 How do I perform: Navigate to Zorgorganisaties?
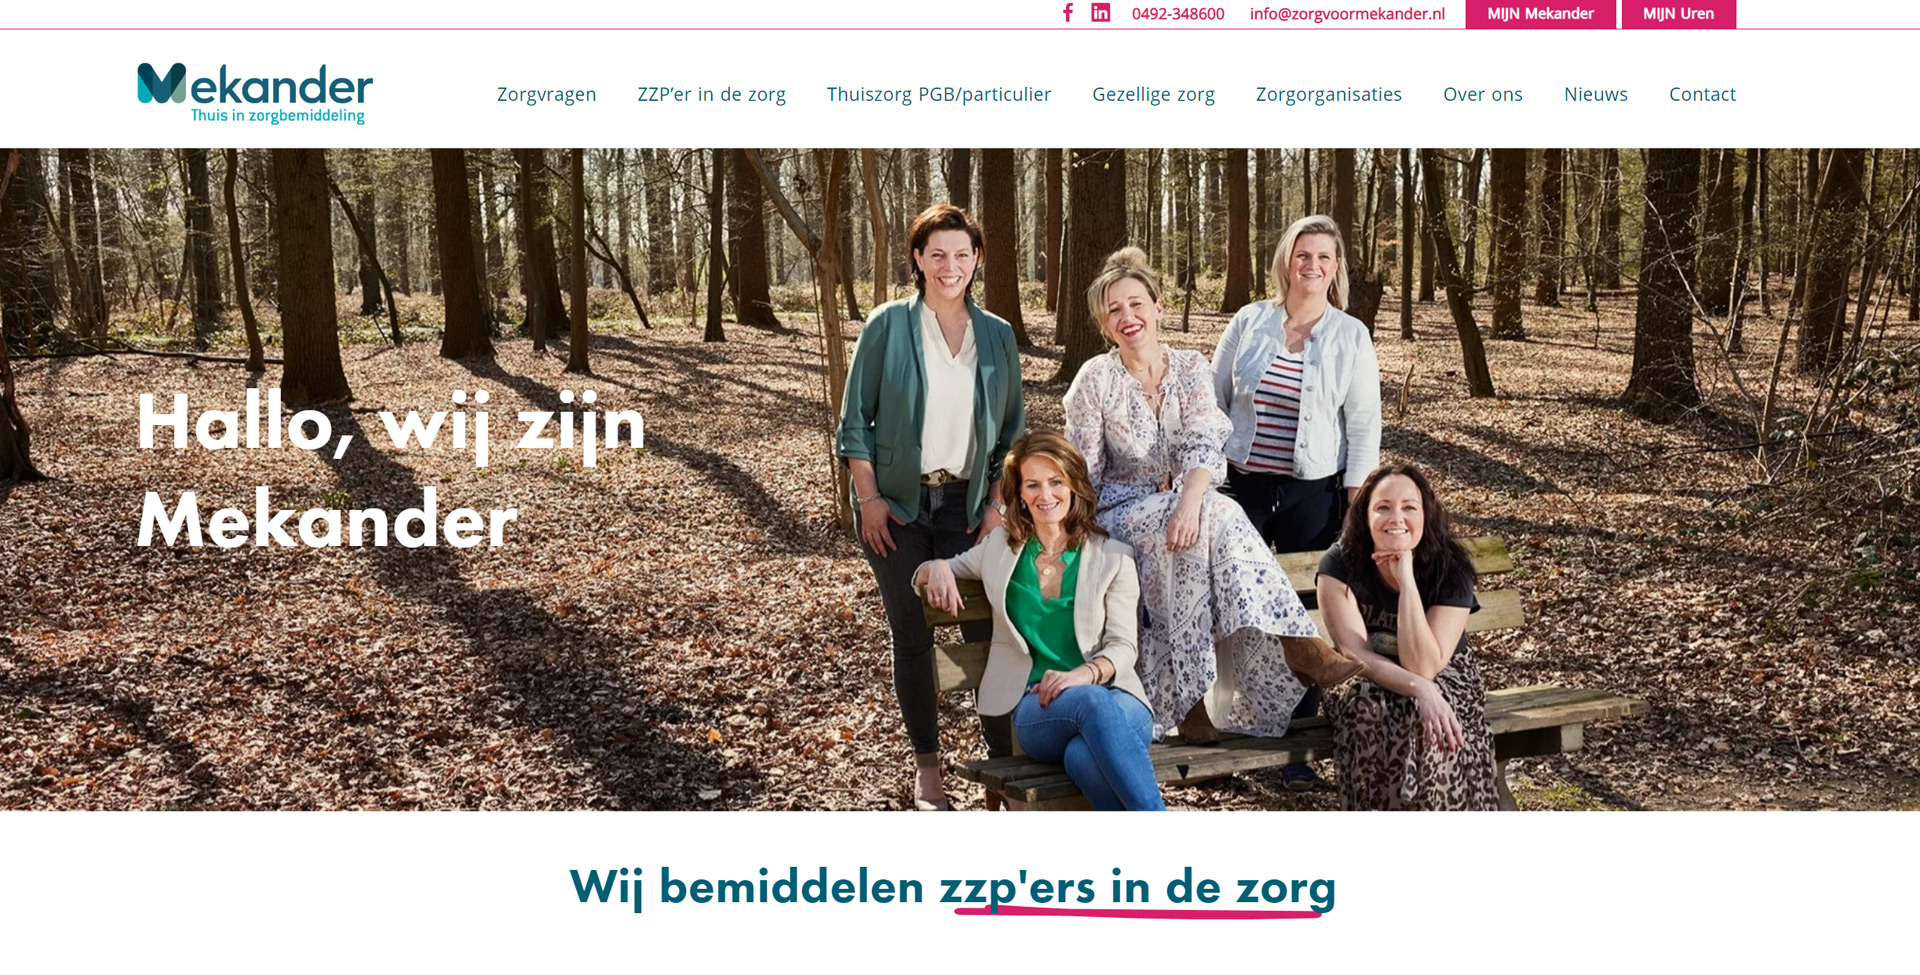[1328, 94]
